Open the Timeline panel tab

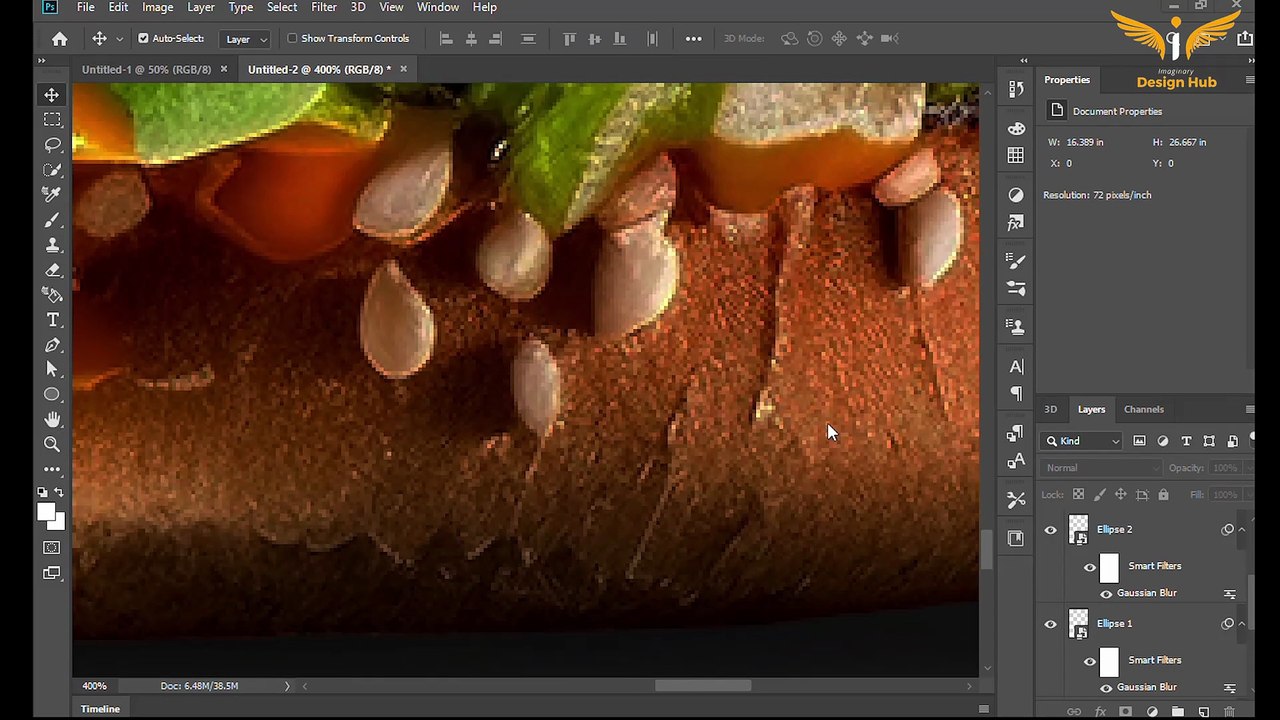[x=100, y=709]
